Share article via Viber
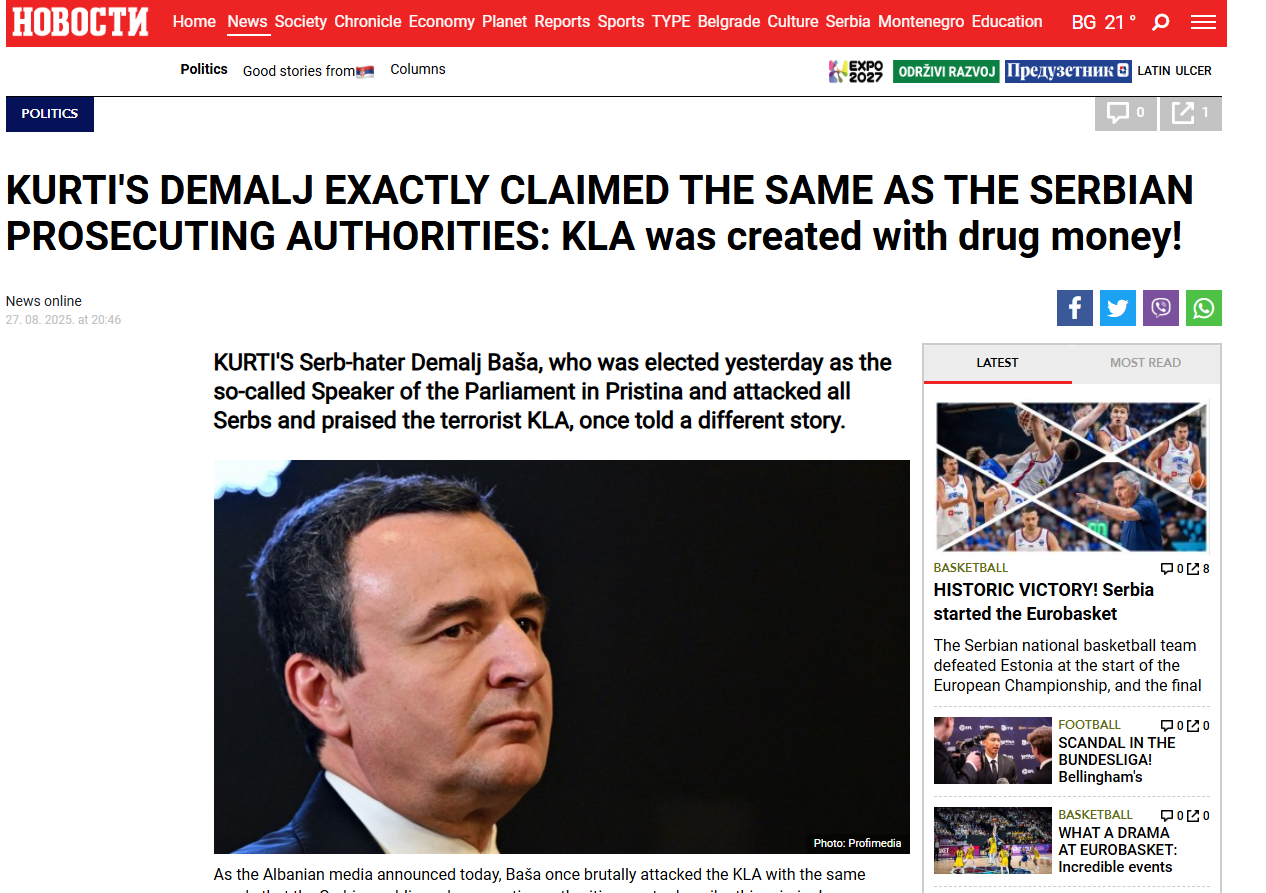 click(1160, 308)
